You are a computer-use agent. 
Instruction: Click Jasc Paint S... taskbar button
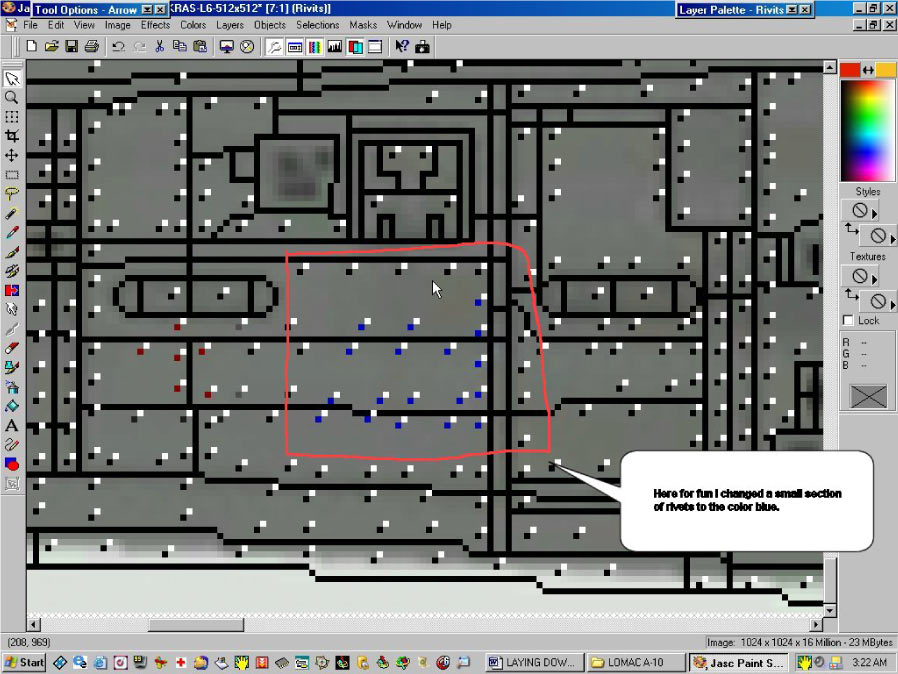739,663
